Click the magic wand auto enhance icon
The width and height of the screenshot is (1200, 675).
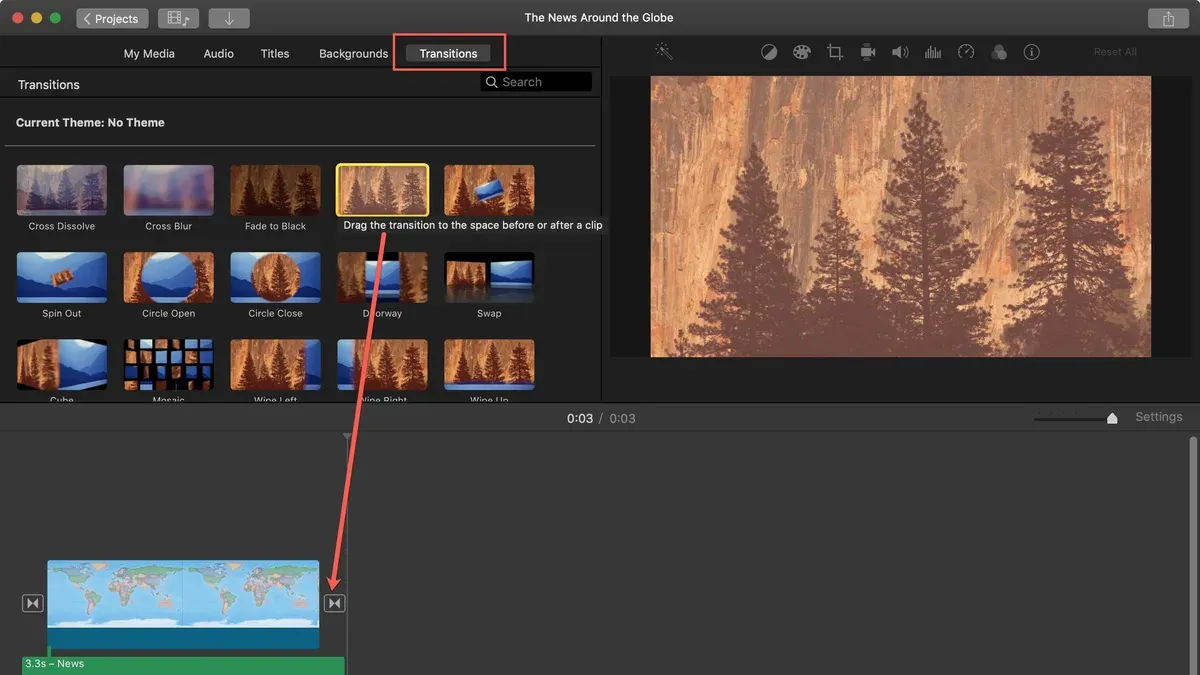click(x=663, y=51)
